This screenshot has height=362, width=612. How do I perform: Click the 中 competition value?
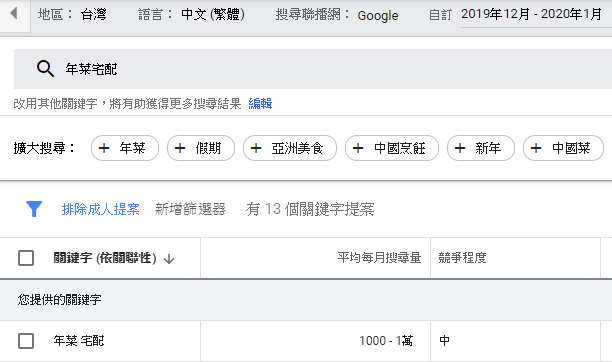click(x=444, y=341)
